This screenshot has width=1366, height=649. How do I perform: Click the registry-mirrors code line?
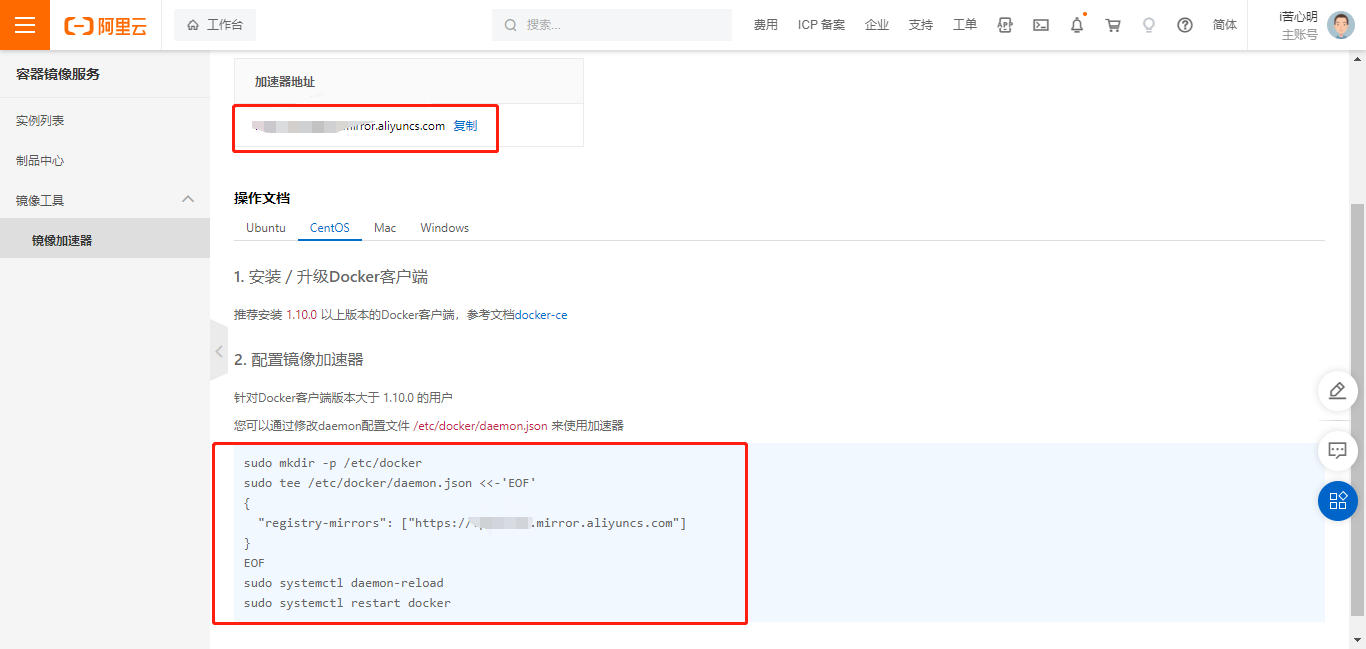coord(472,523)
